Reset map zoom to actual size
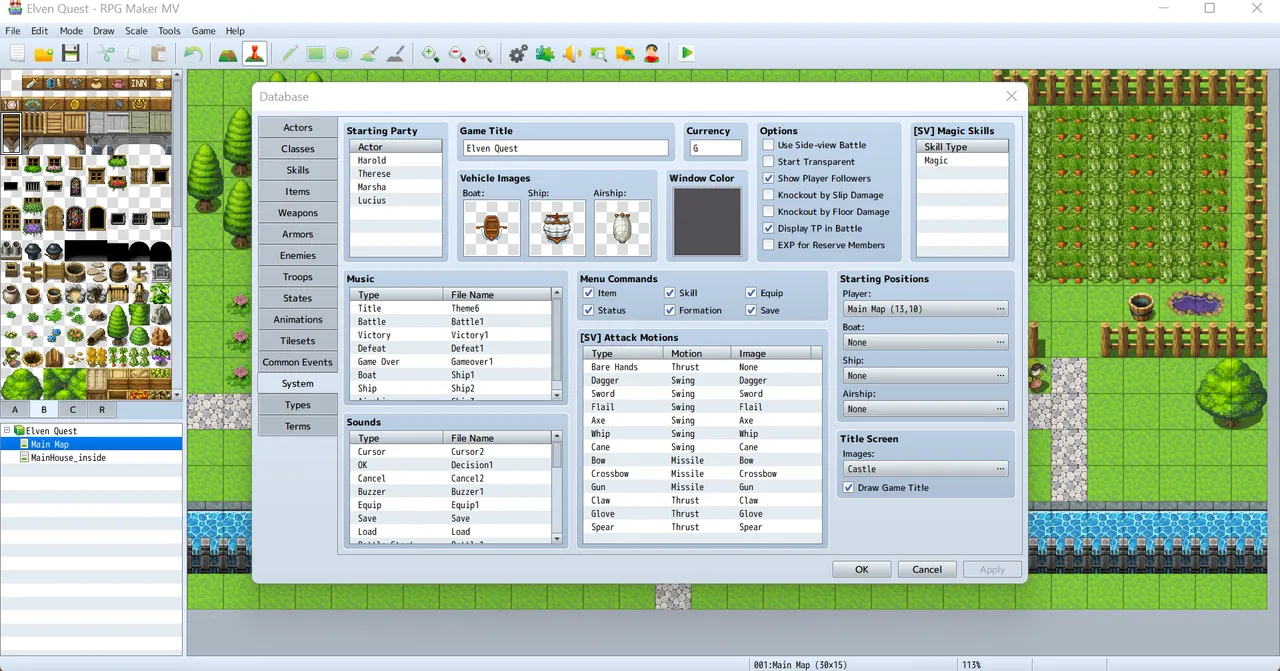Viewport: 1280px width, 671px height. coord(484,54)
